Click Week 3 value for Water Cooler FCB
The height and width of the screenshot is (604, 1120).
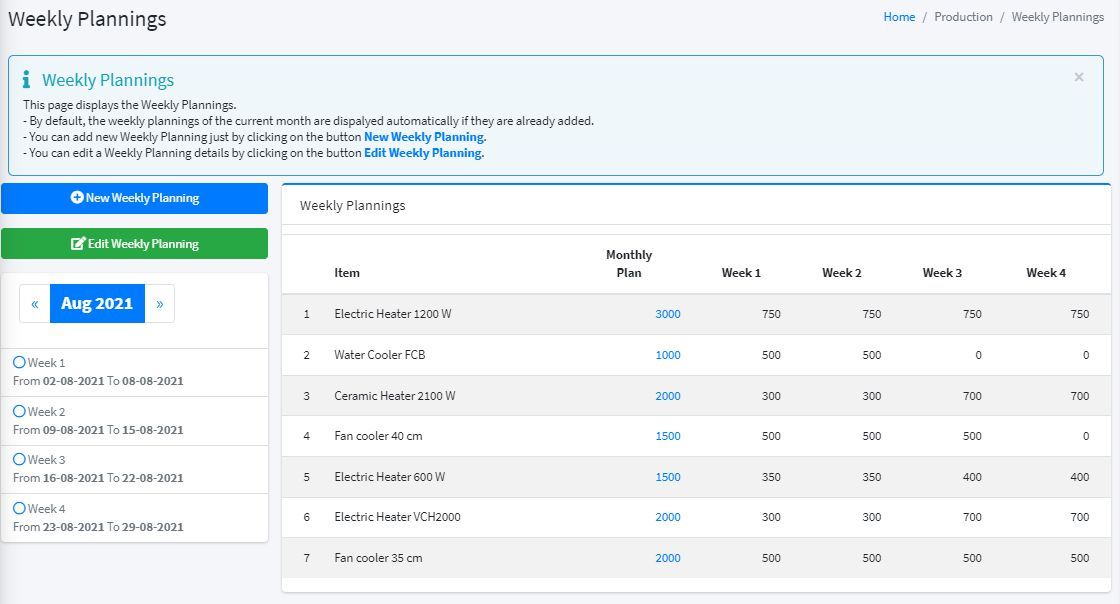(x=978, y=355)
